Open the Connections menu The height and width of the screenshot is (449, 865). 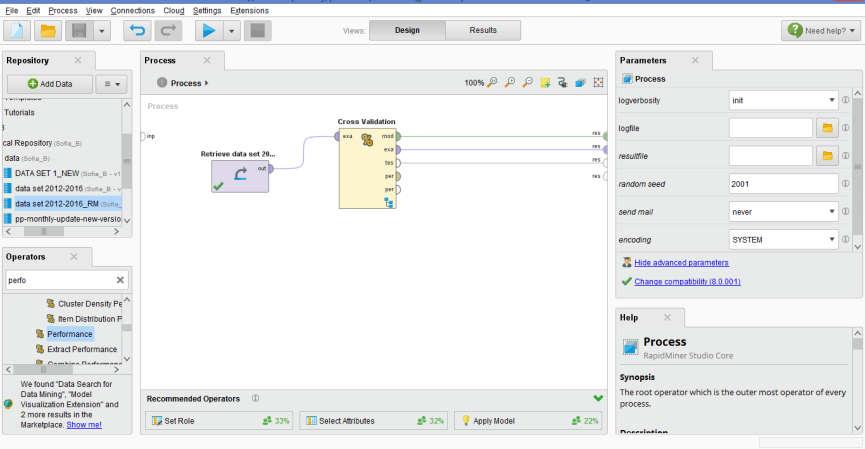[132, 10]
